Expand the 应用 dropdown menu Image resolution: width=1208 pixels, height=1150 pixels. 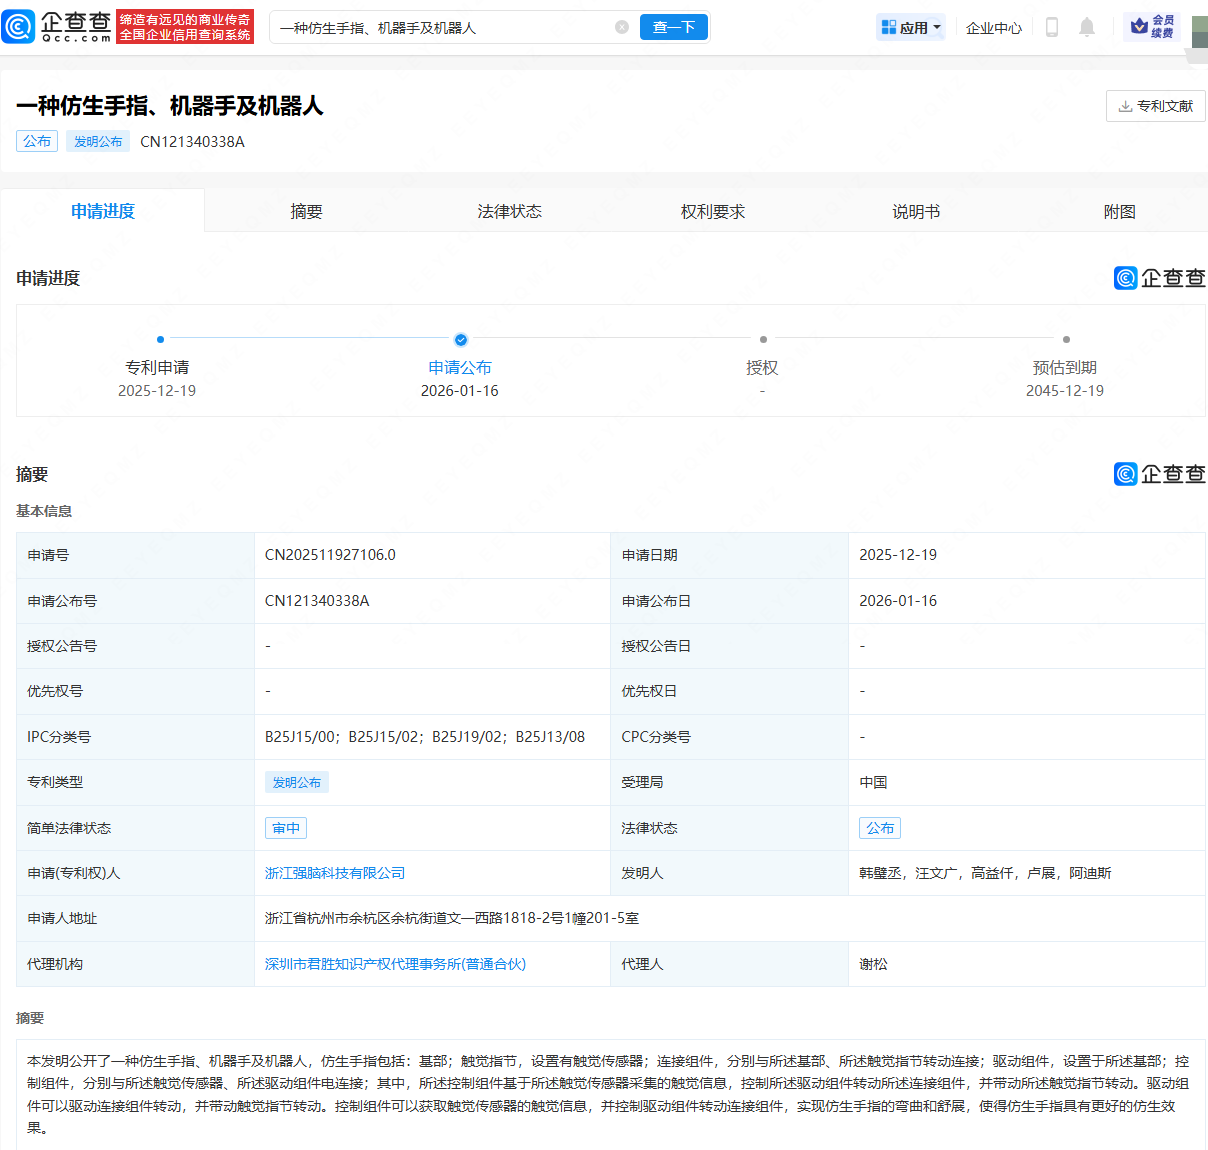[x=911, y=27]
